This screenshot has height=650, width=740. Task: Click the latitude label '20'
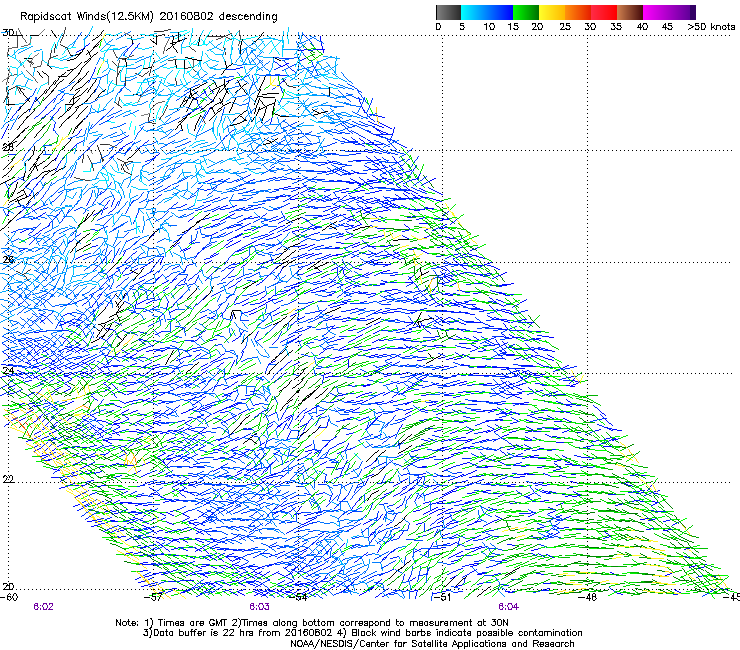click(x=8, y=587)
